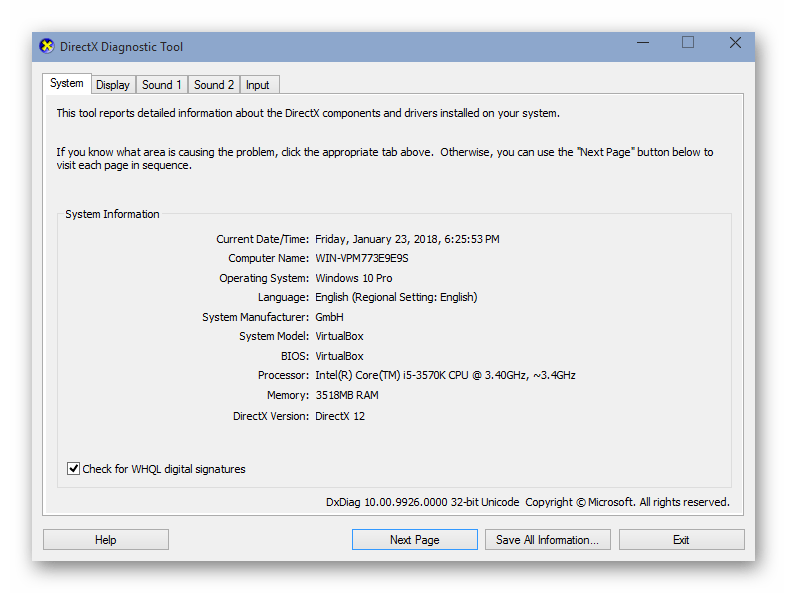Viewport: 787px width, 593px height.
Task: Open the Display tab
Action: [x=113, y=85]
